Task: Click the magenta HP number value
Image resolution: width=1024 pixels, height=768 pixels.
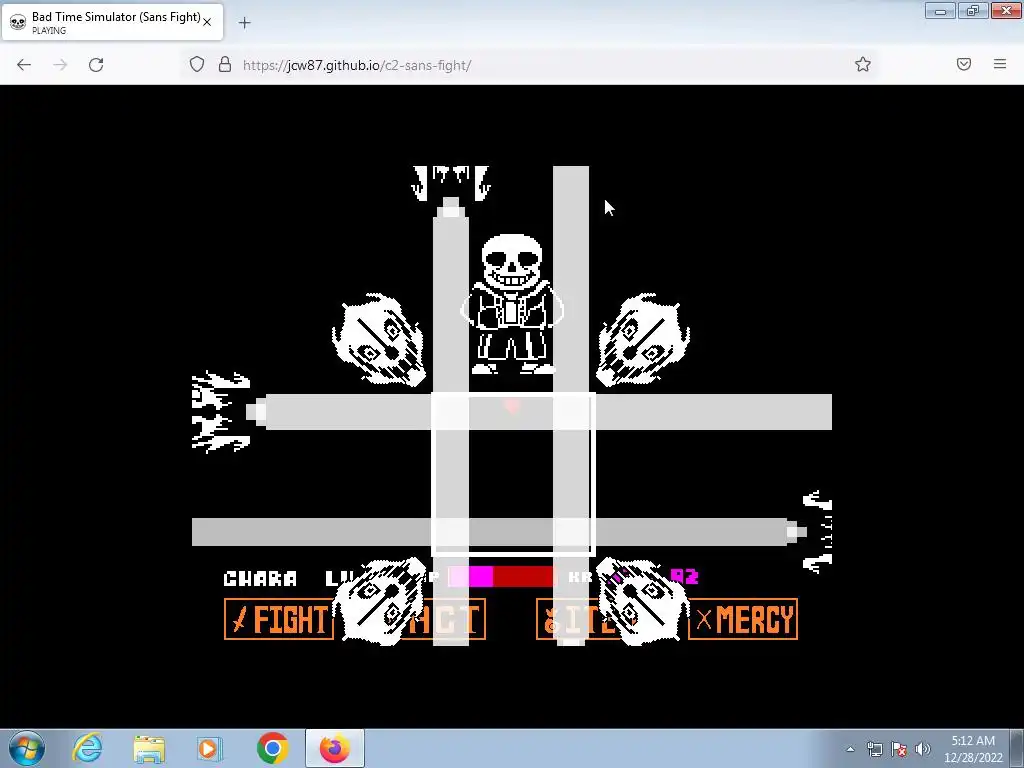Action: [684, 577]
